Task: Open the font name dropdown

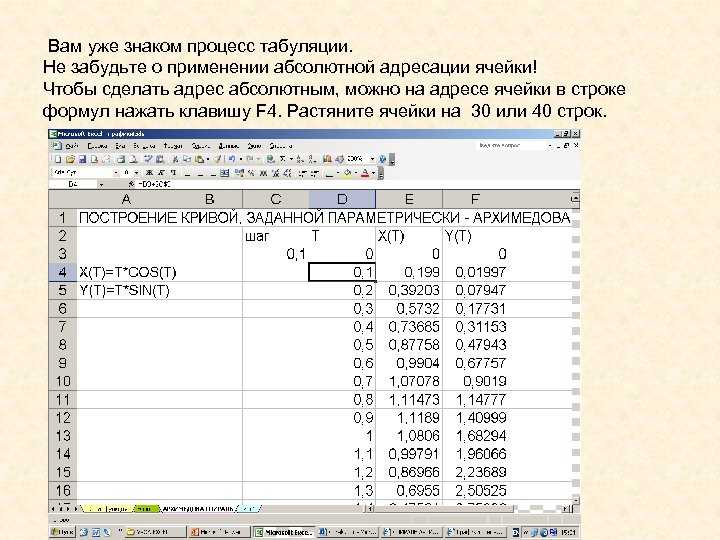Action: 116,173
